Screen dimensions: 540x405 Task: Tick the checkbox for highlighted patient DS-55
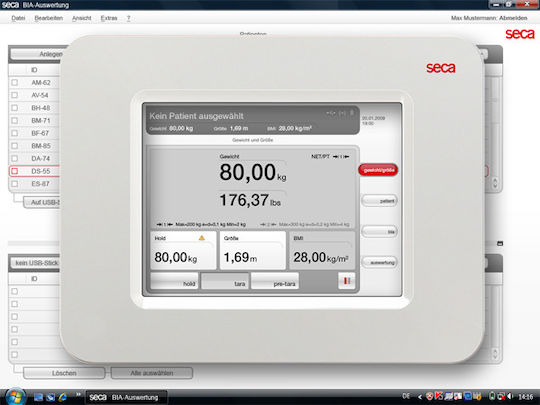pyautogui.click(x=14, y=171)
